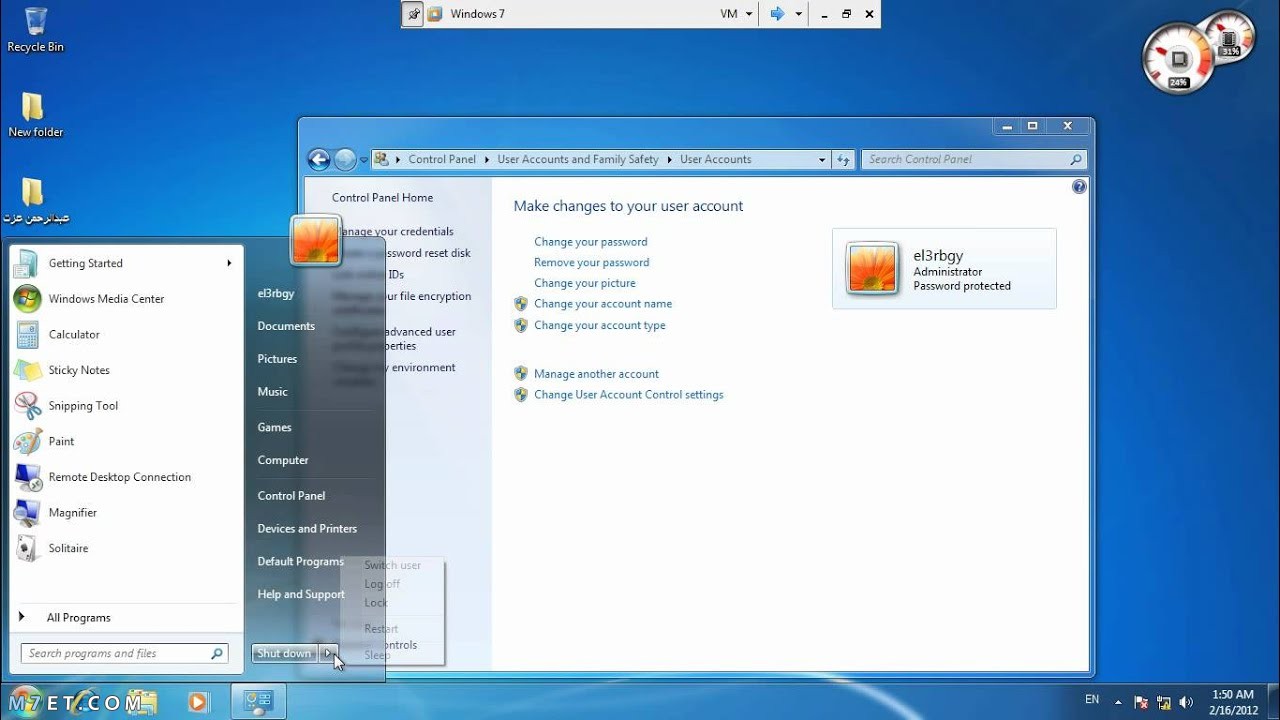Choose Switch user in shutdown menu
Screen dimensions: 1280x720
[x=392, y=566]
